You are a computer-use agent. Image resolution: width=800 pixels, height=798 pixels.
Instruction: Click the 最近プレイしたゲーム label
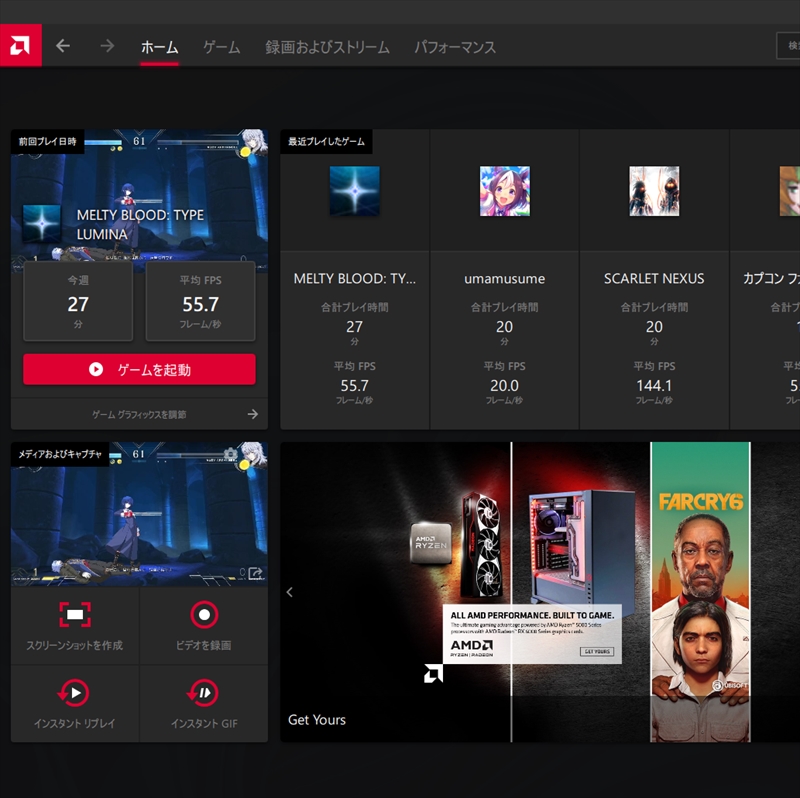click(x=327, y=141)
